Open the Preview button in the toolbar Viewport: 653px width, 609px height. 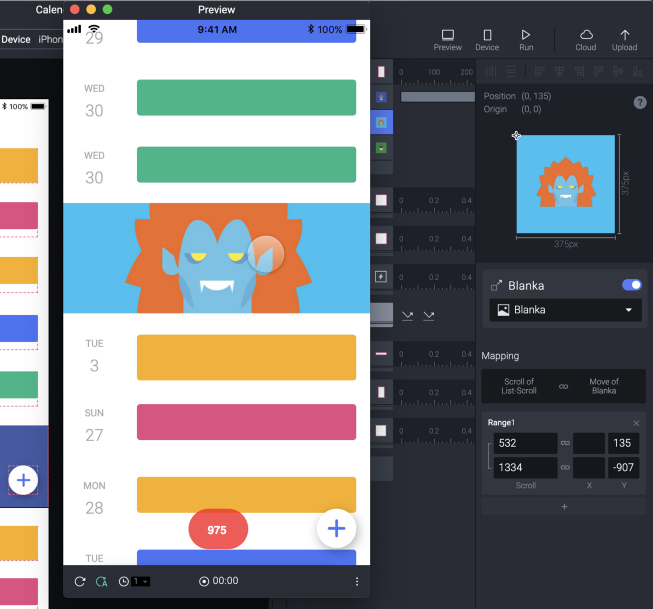[448, 40]
